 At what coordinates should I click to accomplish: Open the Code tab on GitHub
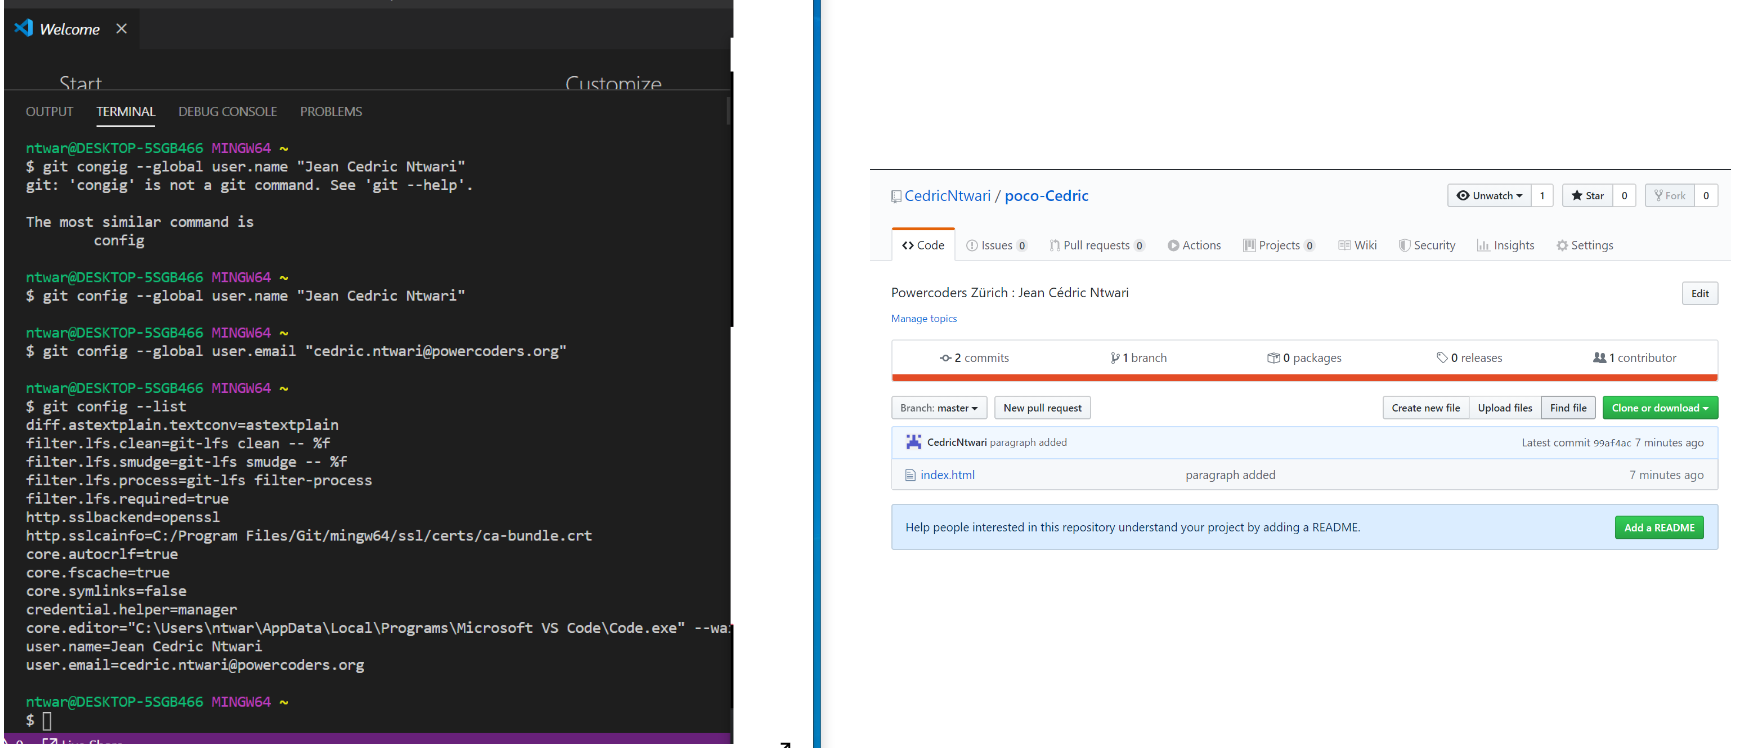(923, 245)
